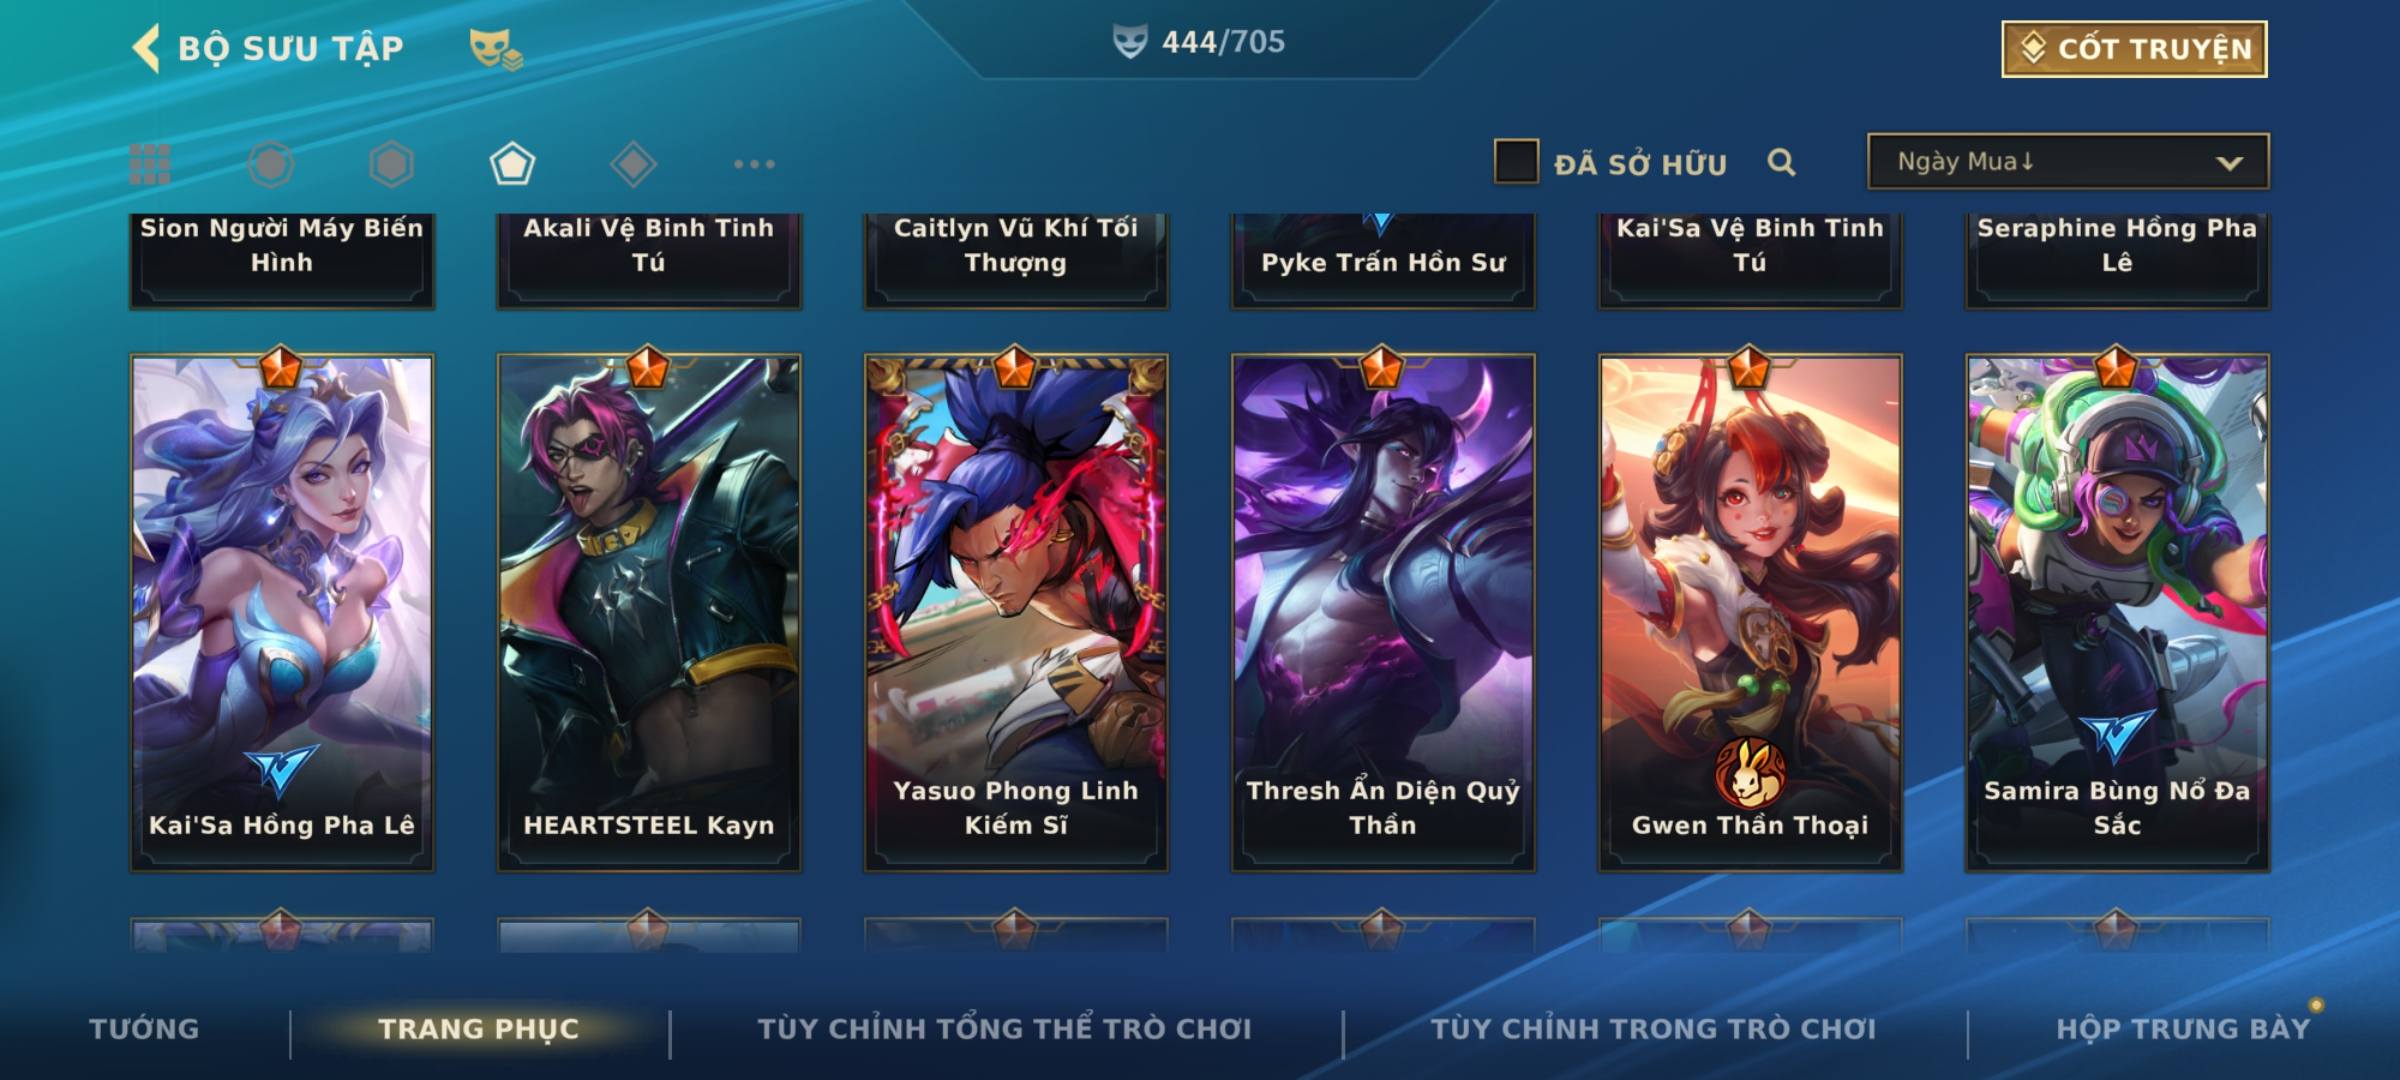Select Yasuo Phong Linh Kiếm Sĩ skin

1016,612
